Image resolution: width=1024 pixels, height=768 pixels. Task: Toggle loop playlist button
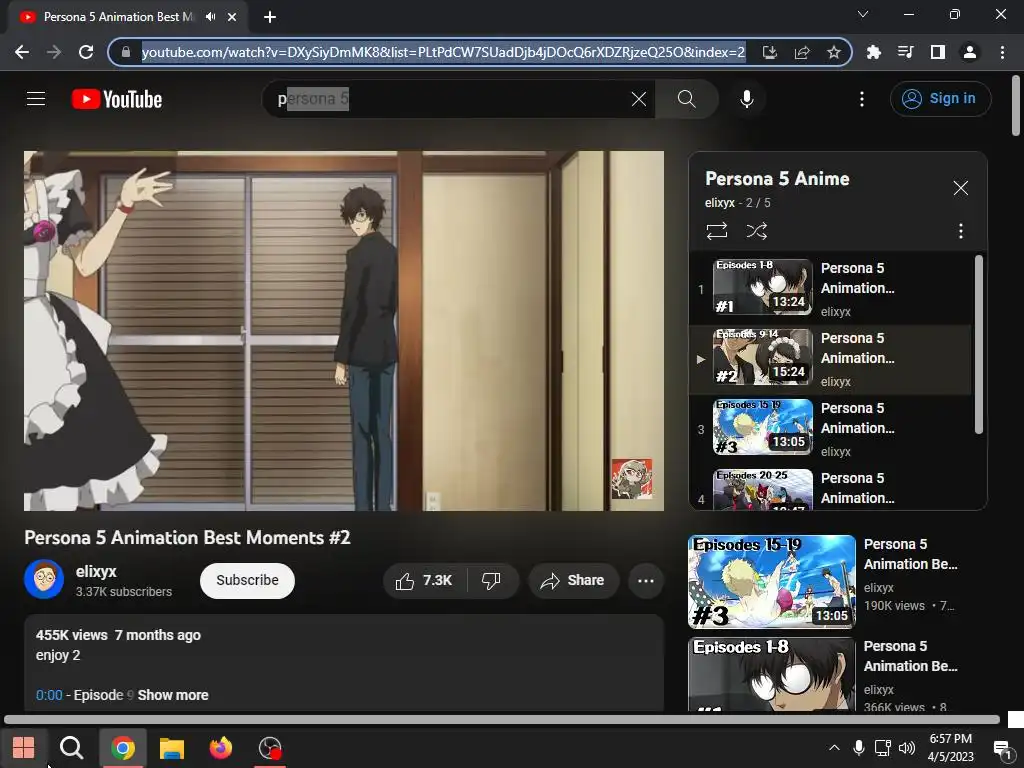pyautogui.click(x=716, y=231)
